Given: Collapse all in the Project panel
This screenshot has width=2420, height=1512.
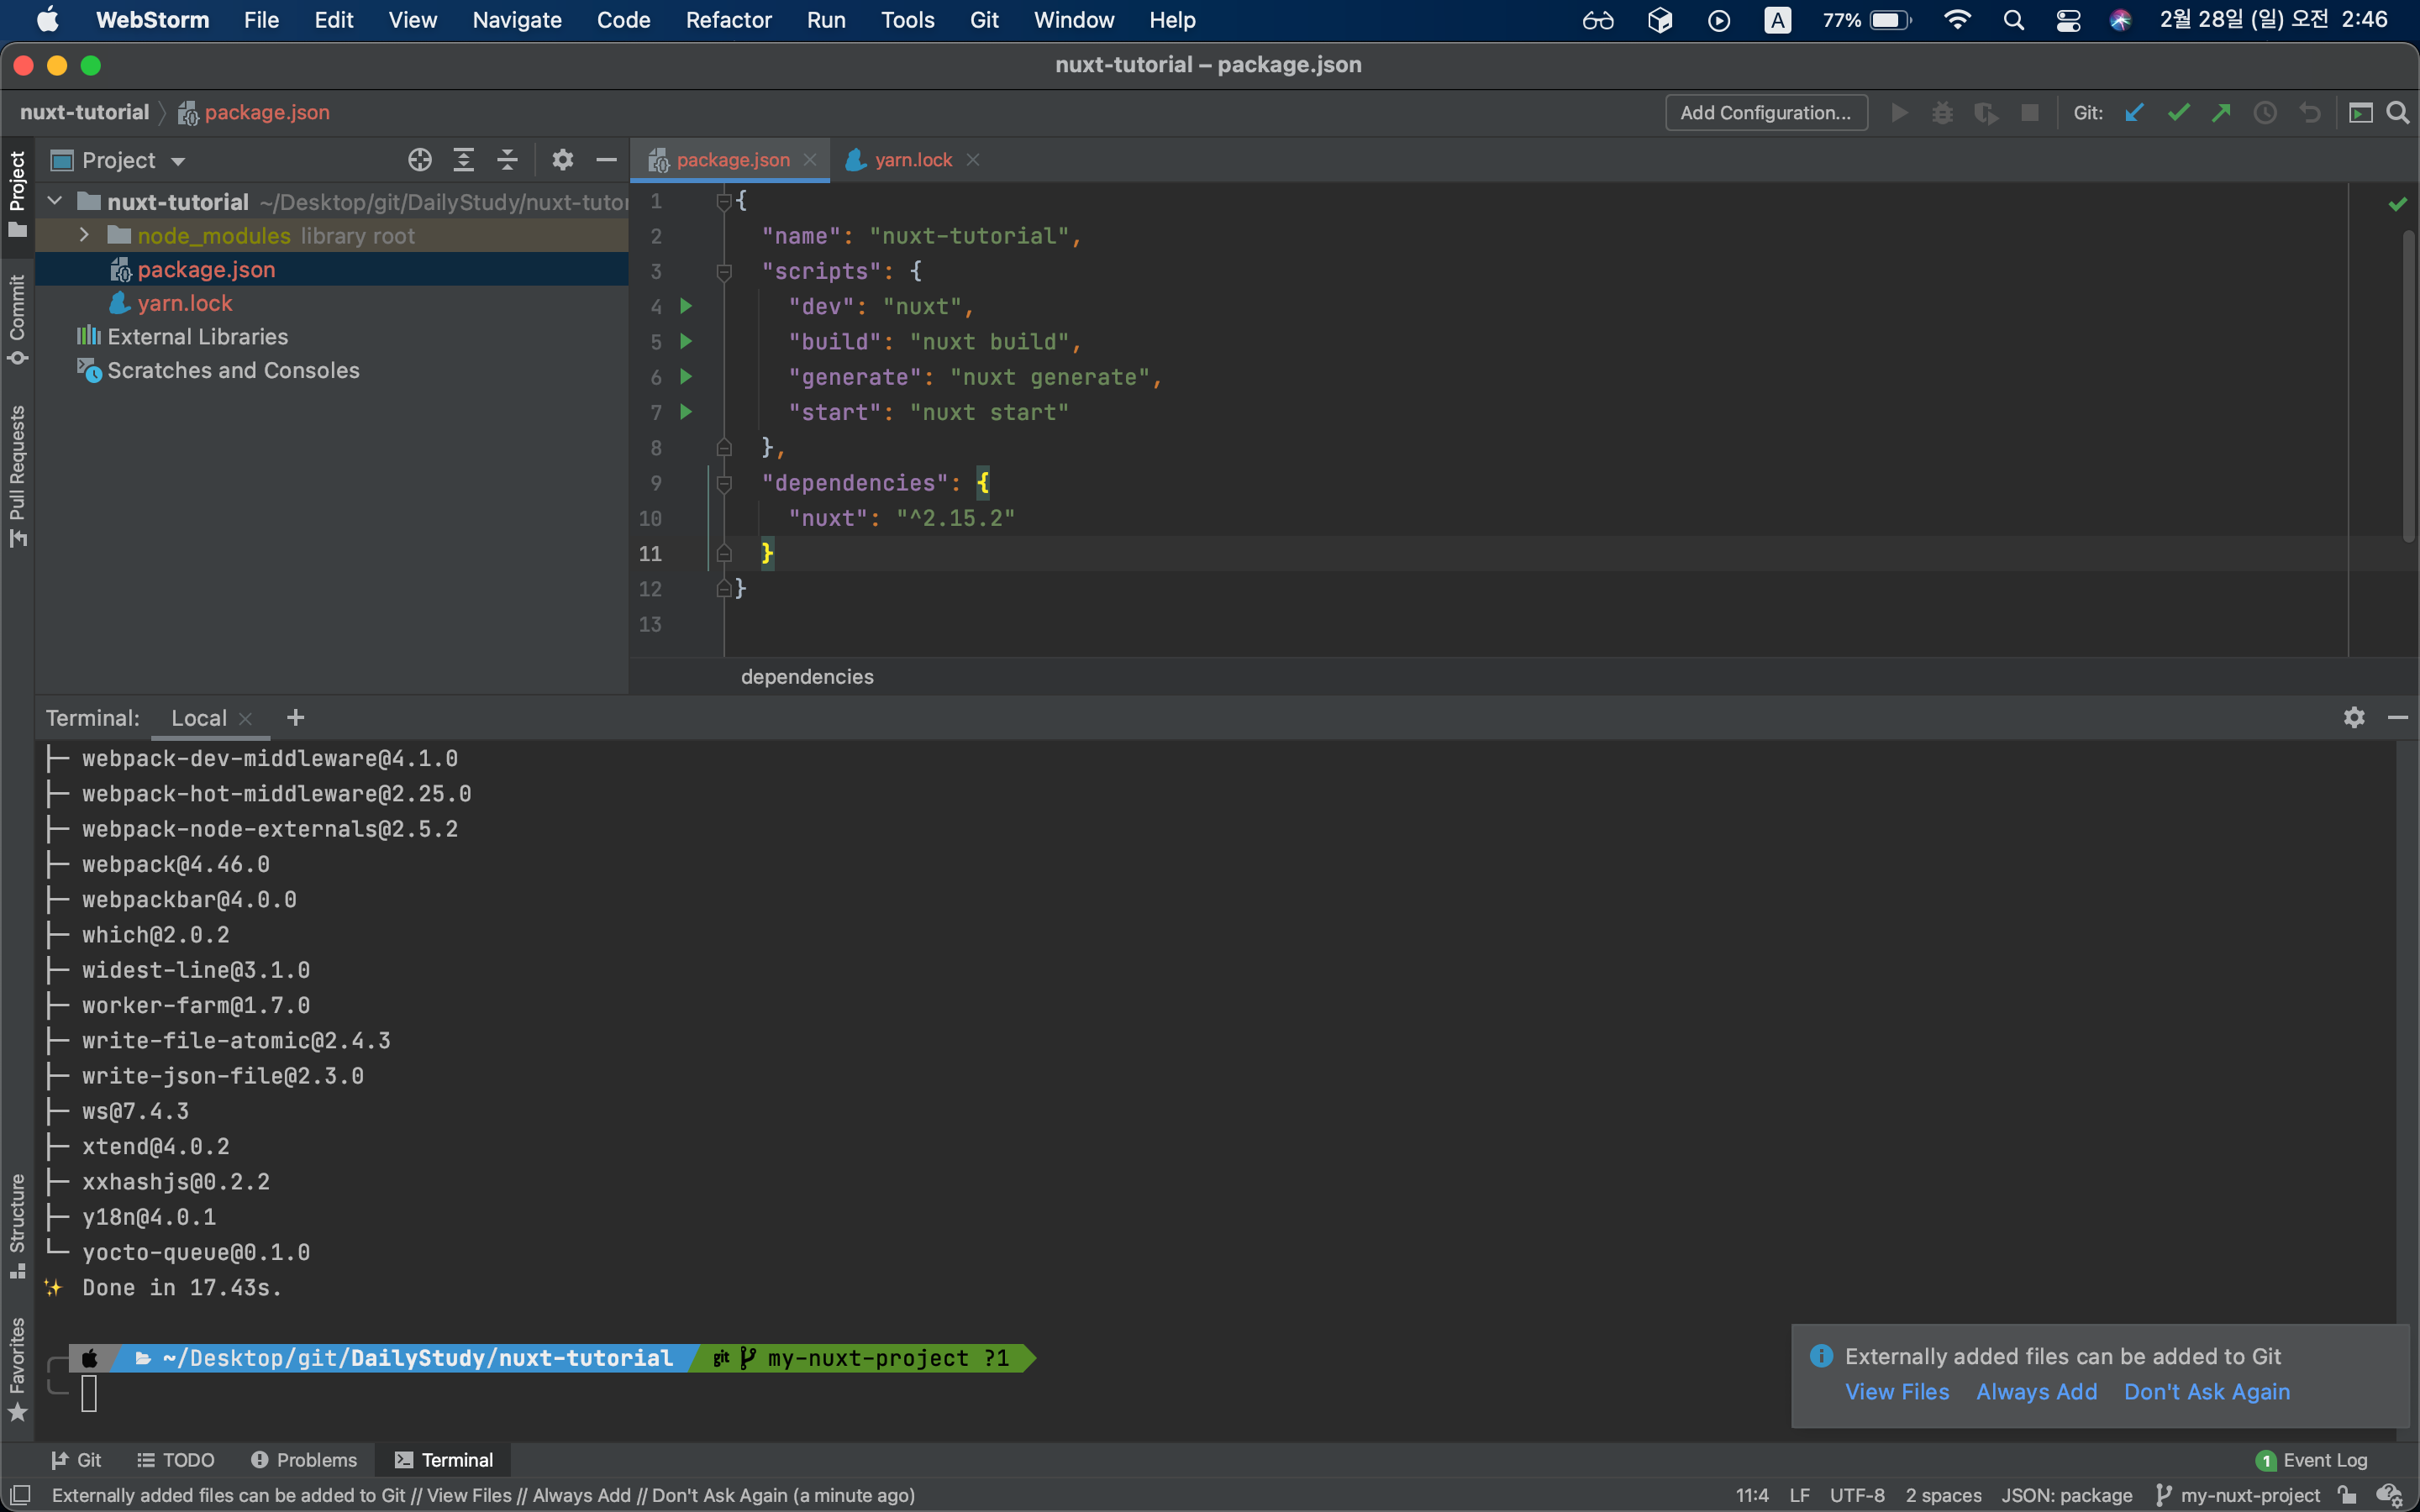Looking at the screenshot, I should [x=508, y=160].
